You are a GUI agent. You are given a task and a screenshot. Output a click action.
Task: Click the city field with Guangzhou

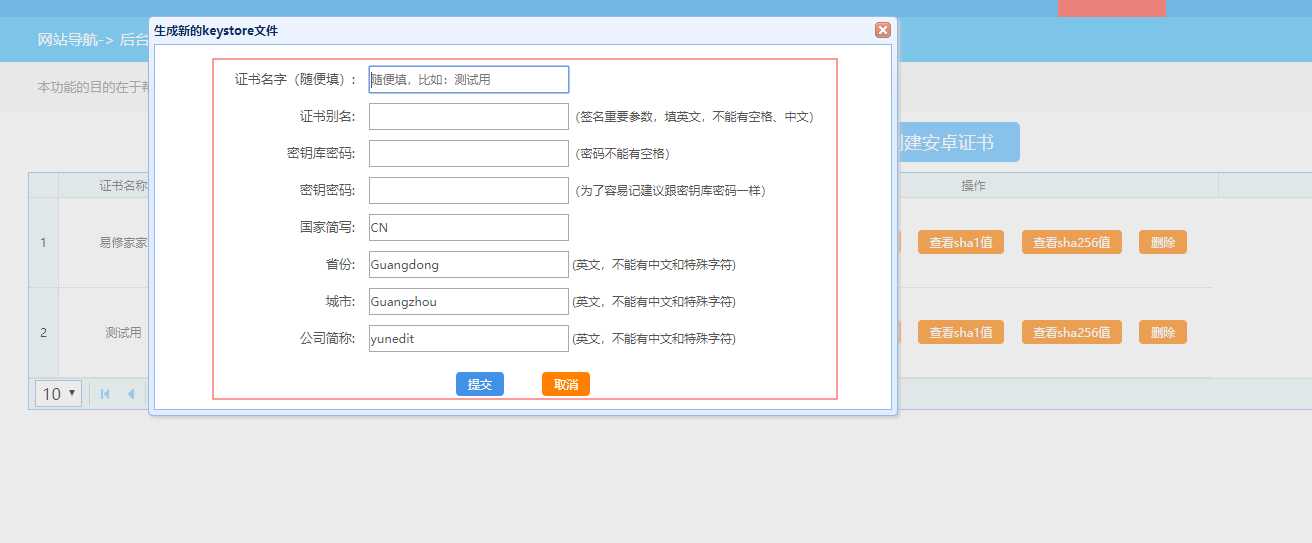[469, 302]
